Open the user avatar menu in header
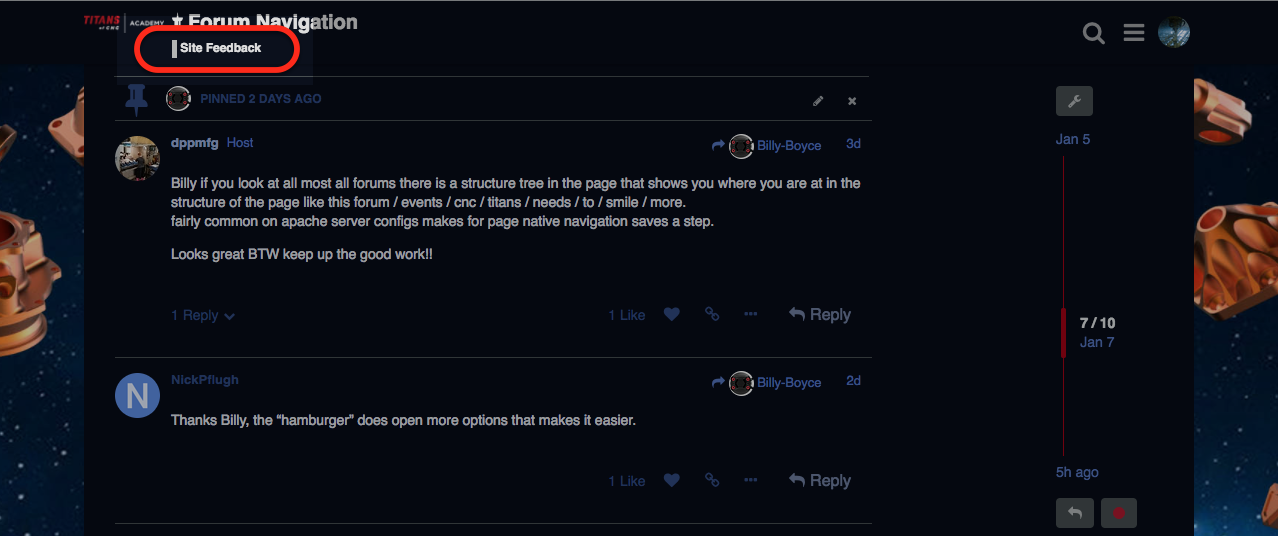1278x536 pixels. click(1173, 33)
